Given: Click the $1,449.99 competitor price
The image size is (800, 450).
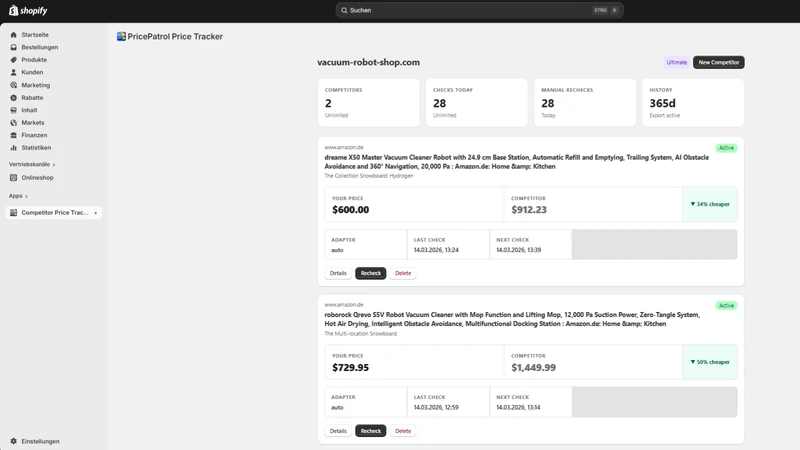Looking at the screenshot, I should (x=534, y=367).
